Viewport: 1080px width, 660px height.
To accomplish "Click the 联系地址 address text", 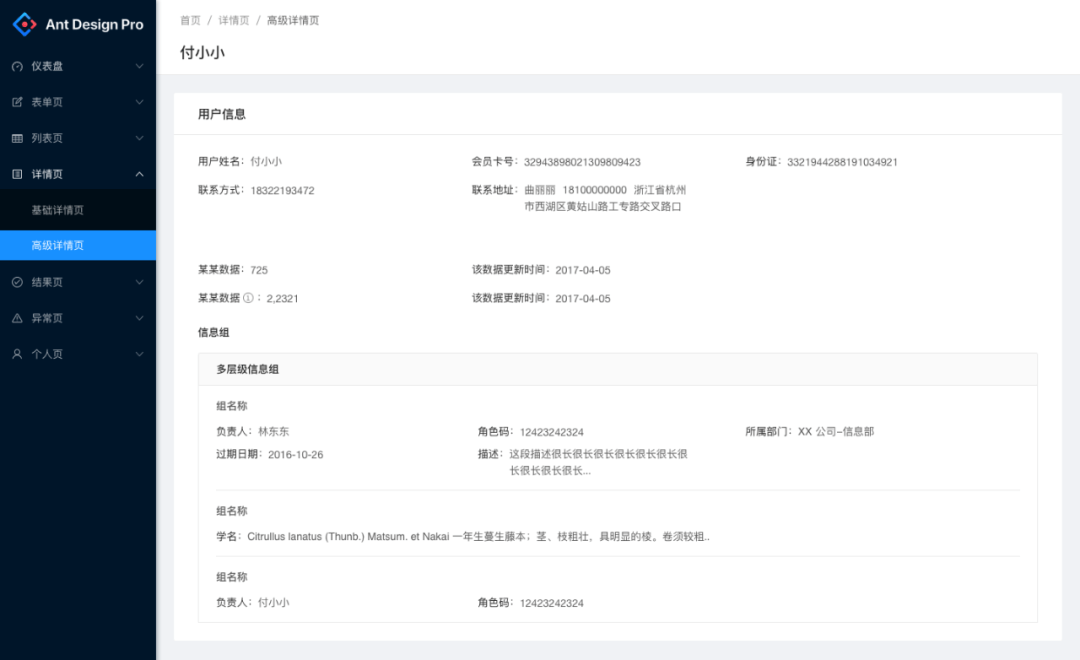I will [x=605, y=198].
